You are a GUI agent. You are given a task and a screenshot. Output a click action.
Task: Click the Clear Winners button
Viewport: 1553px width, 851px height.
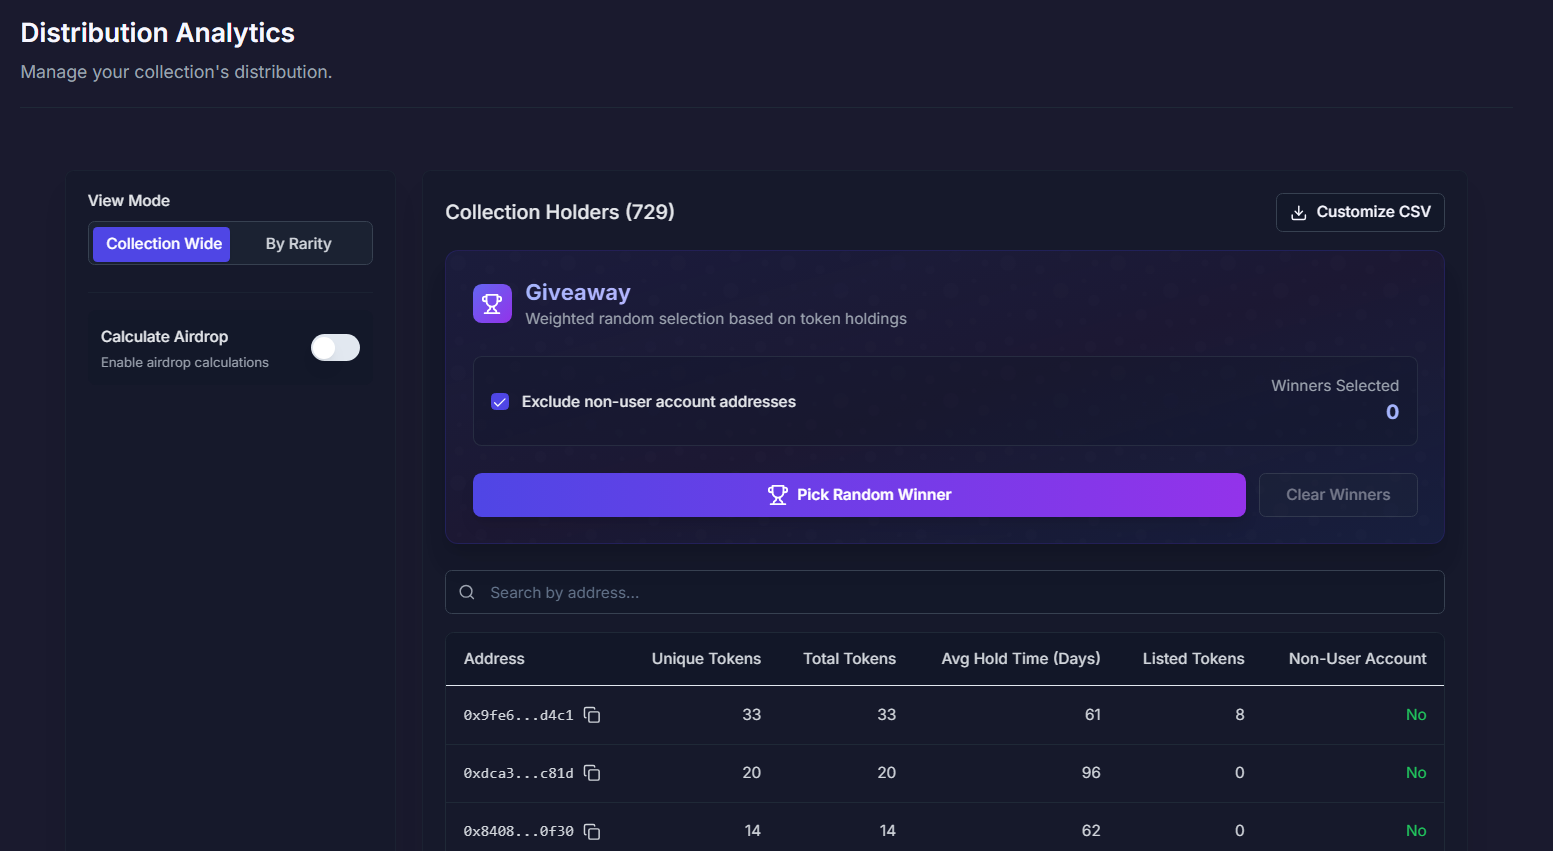click(1337, 495)
